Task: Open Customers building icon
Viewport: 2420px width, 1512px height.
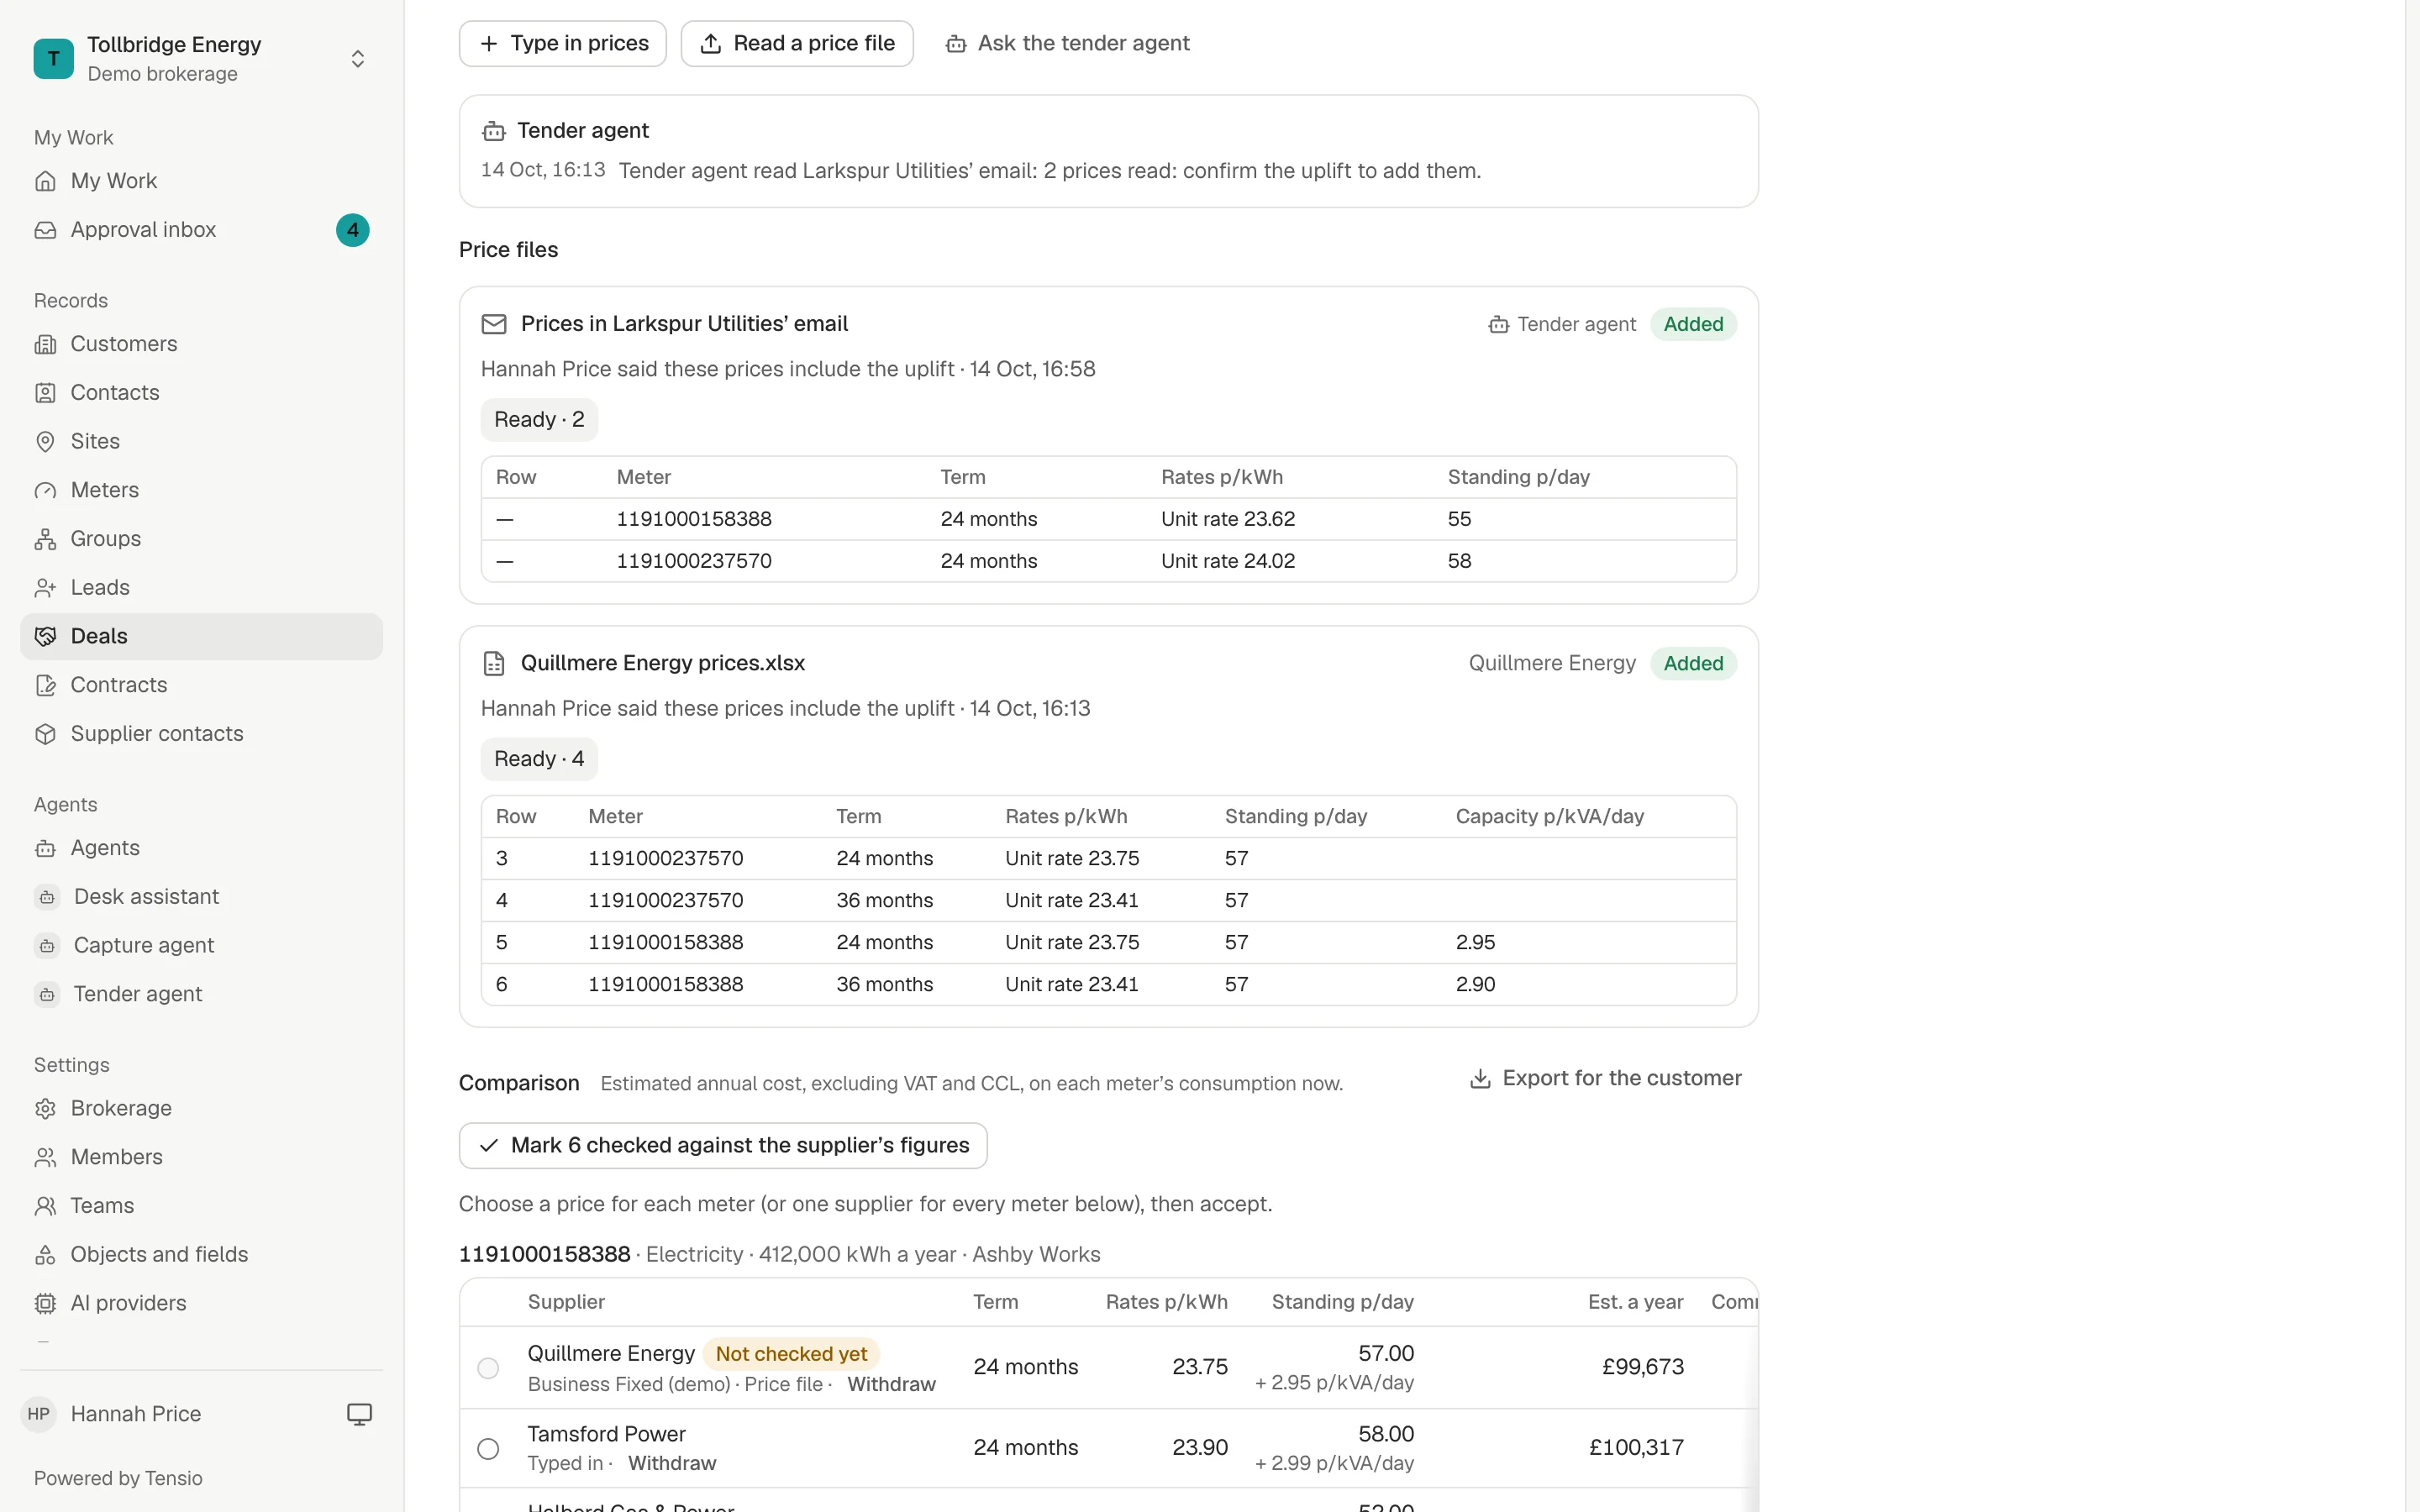Action: (45, 344)
